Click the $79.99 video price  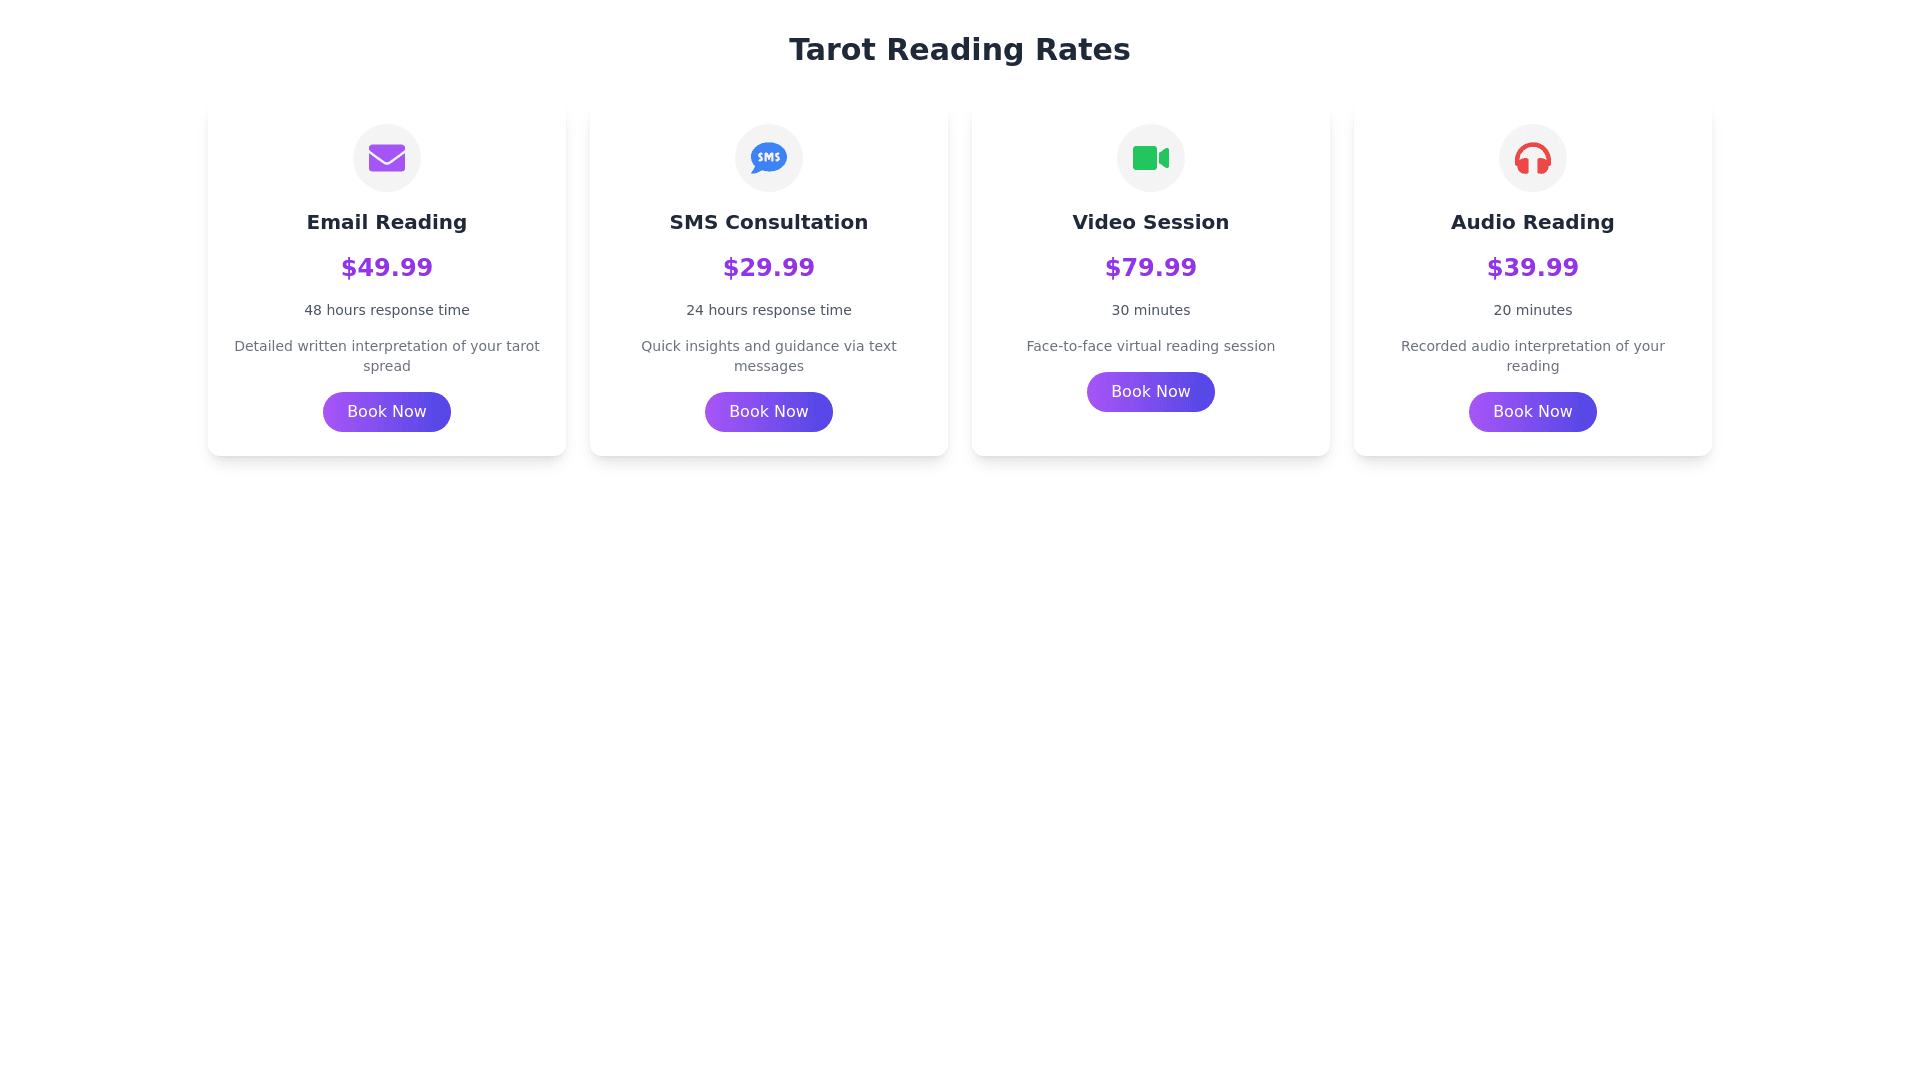point(1150,268)
